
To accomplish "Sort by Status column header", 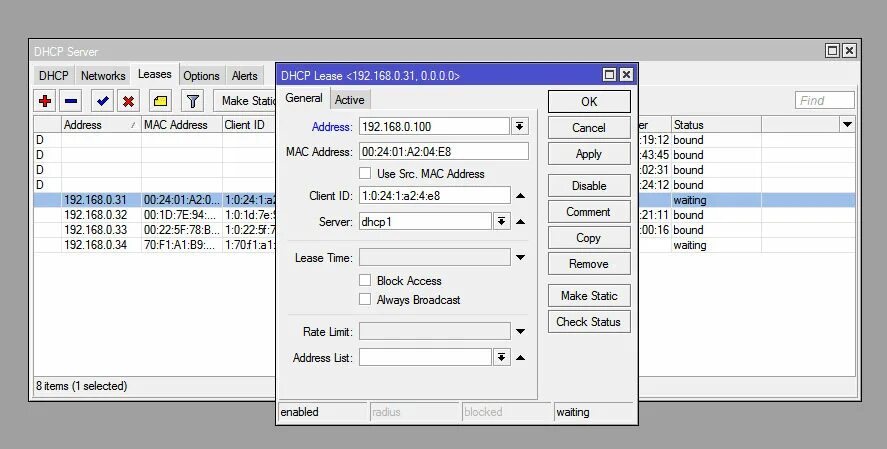I will point(716,124).
